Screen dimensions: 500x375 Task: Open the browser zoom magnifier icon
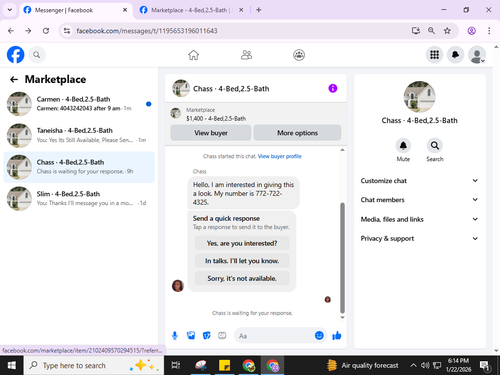pyautogui.click(x=431, y=31)
